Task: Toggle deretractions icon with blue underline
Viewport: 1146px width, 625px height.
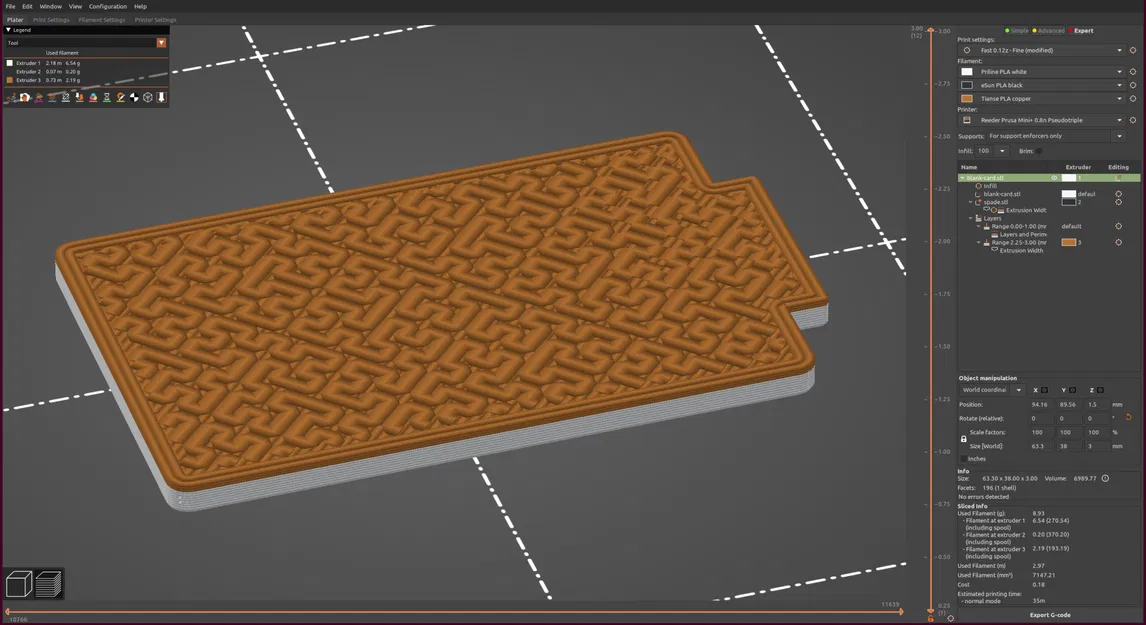Action: click(52, 97)
